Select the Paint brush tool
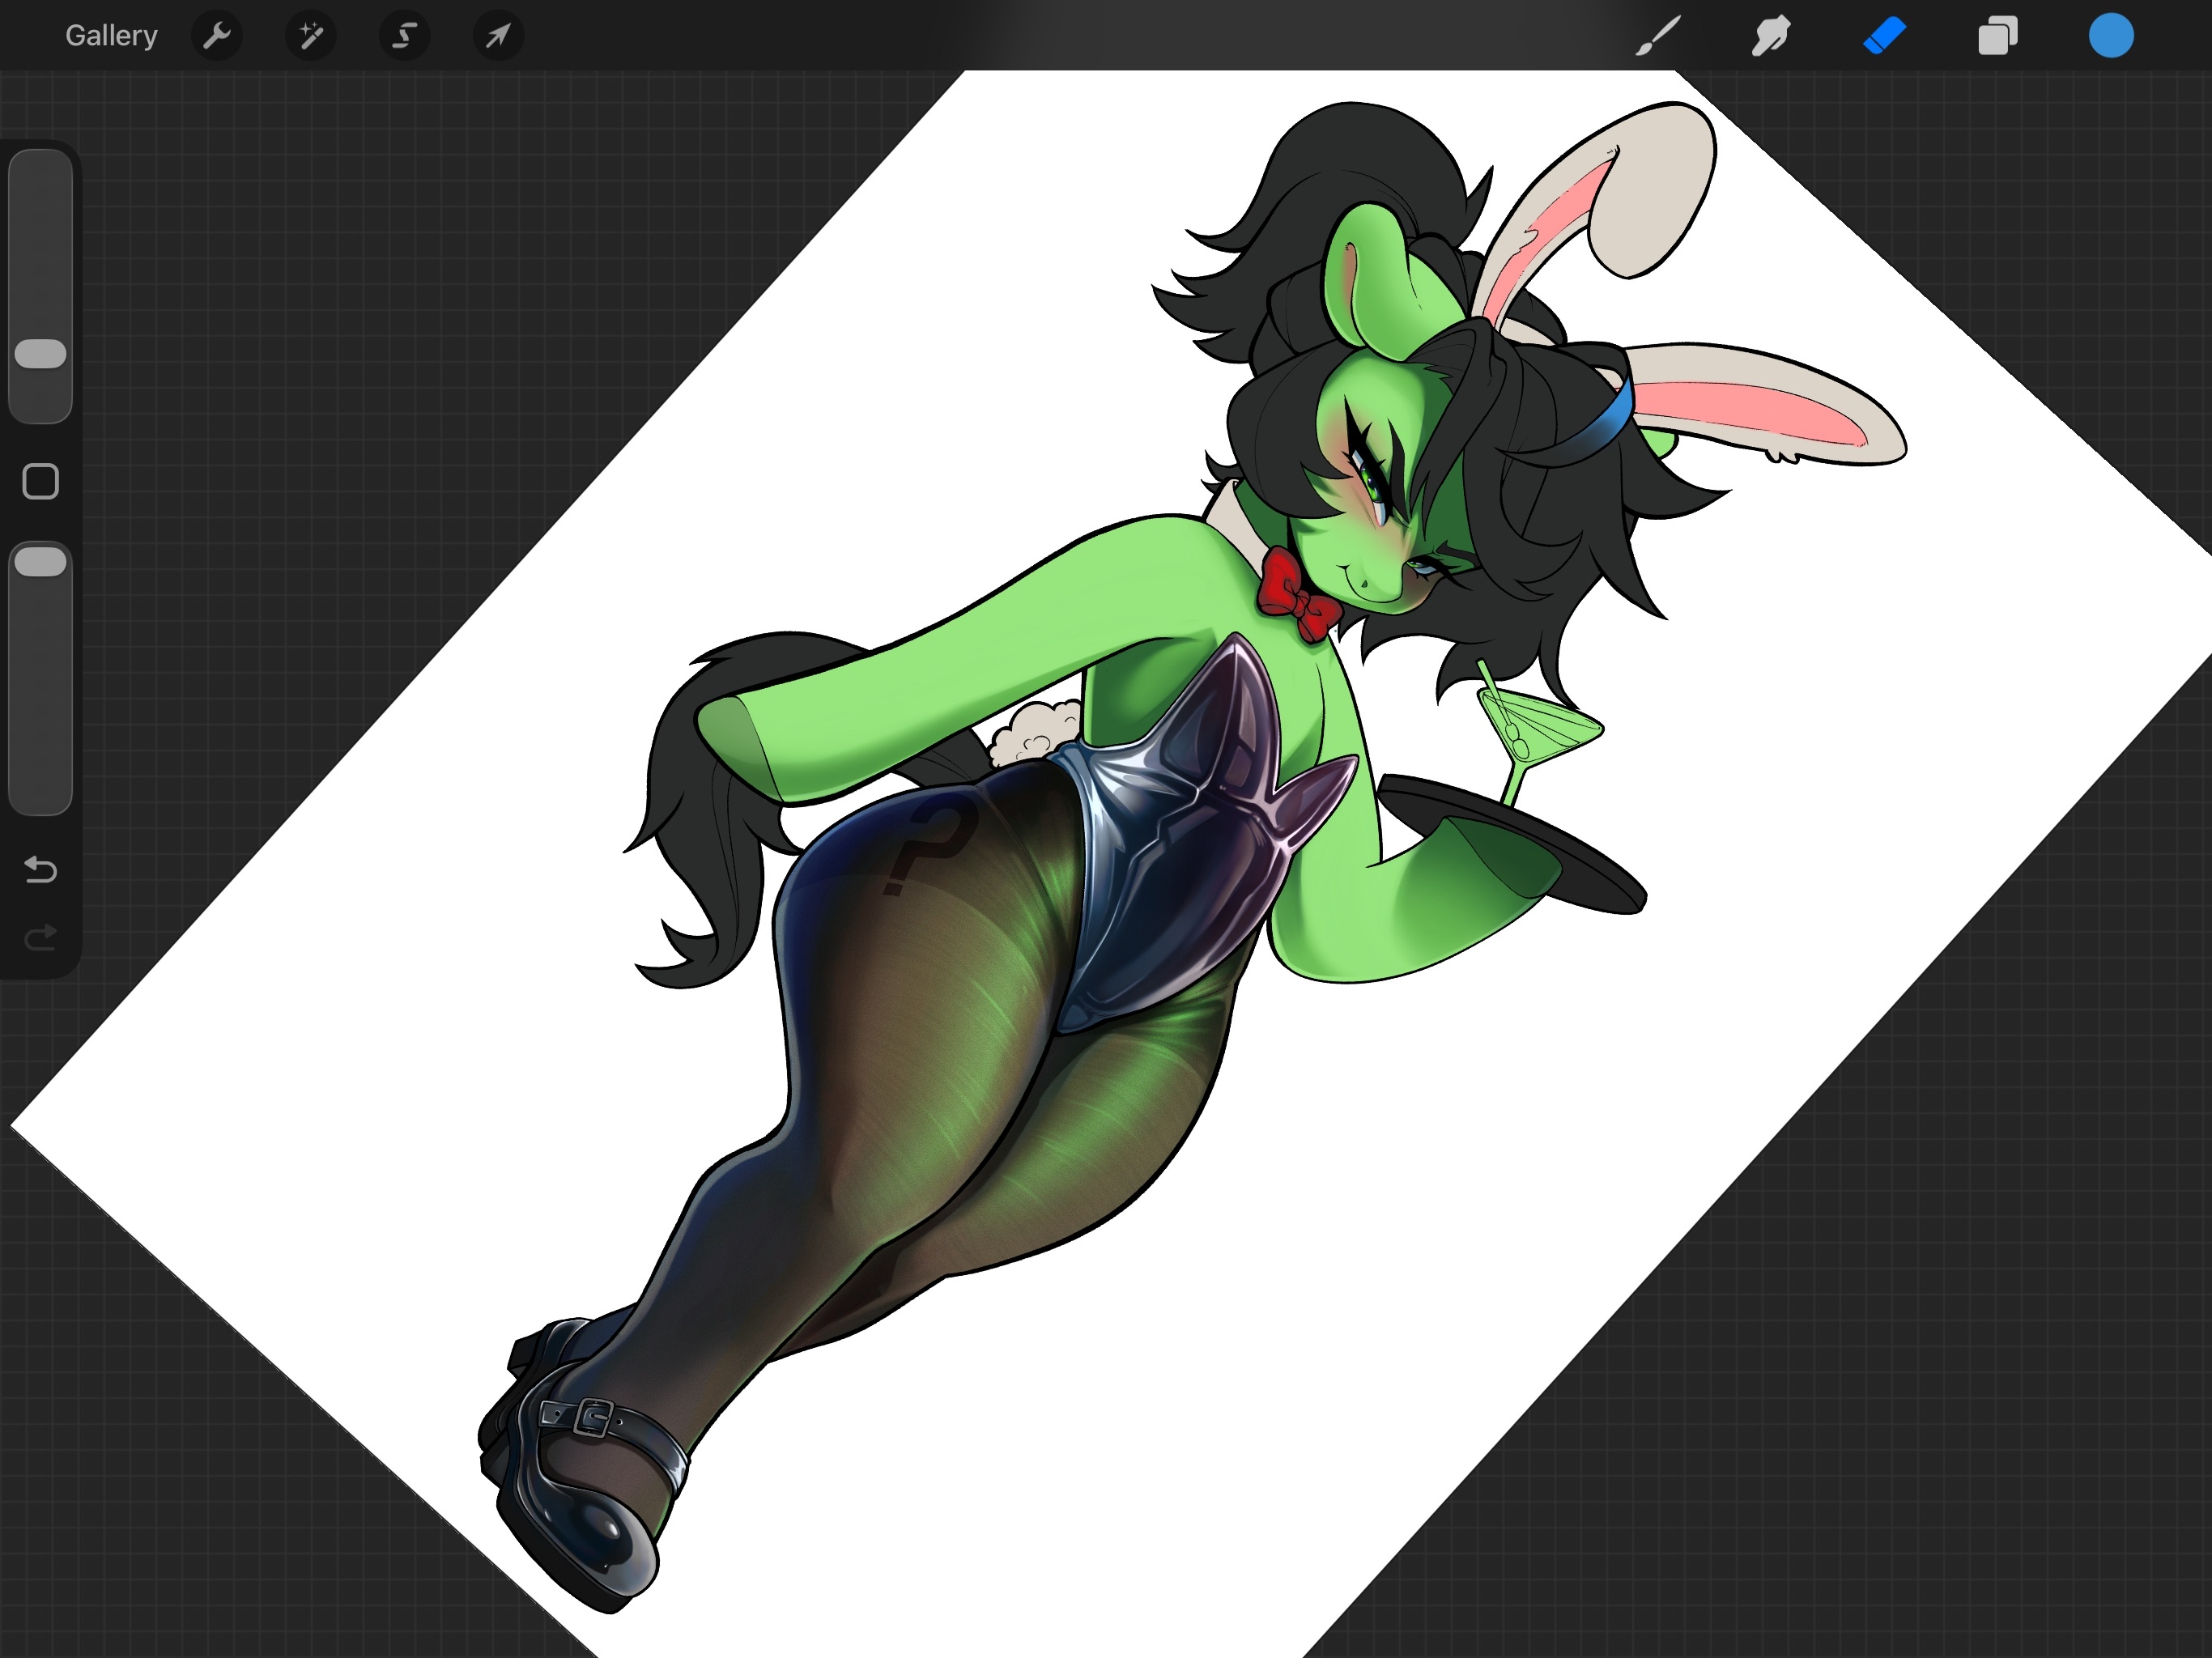The width and height of the screenshot is (2212, 1658). [x=1657, y=36]
